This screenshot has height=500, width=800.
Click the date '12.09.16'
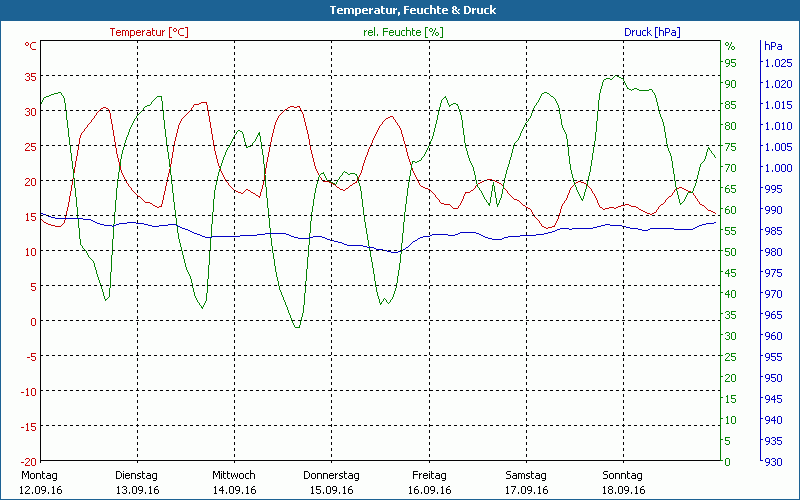40,490
